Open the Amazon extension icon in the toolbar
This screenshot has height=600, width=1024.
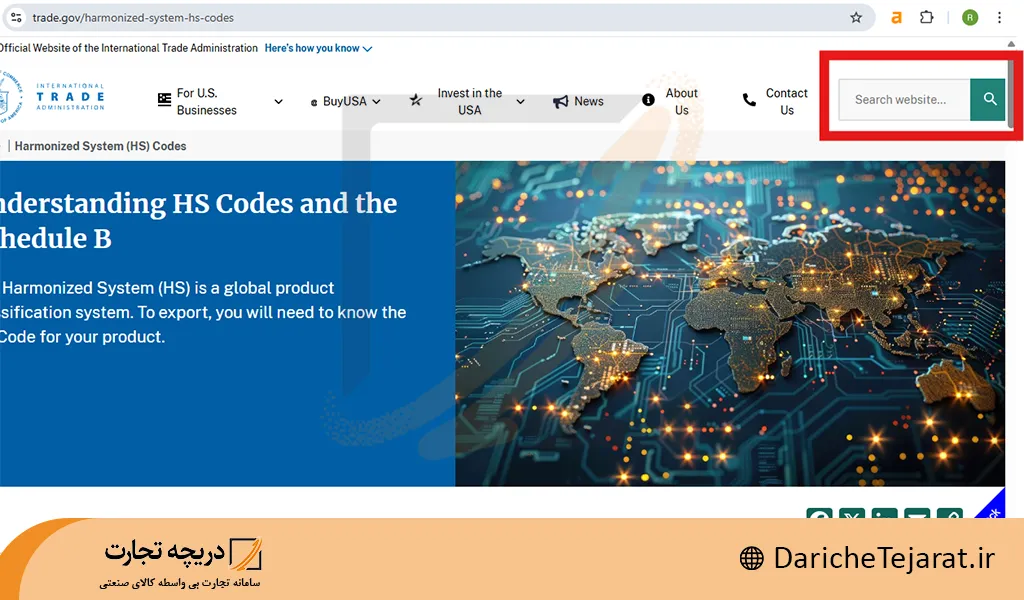click(x=897, y=17)
